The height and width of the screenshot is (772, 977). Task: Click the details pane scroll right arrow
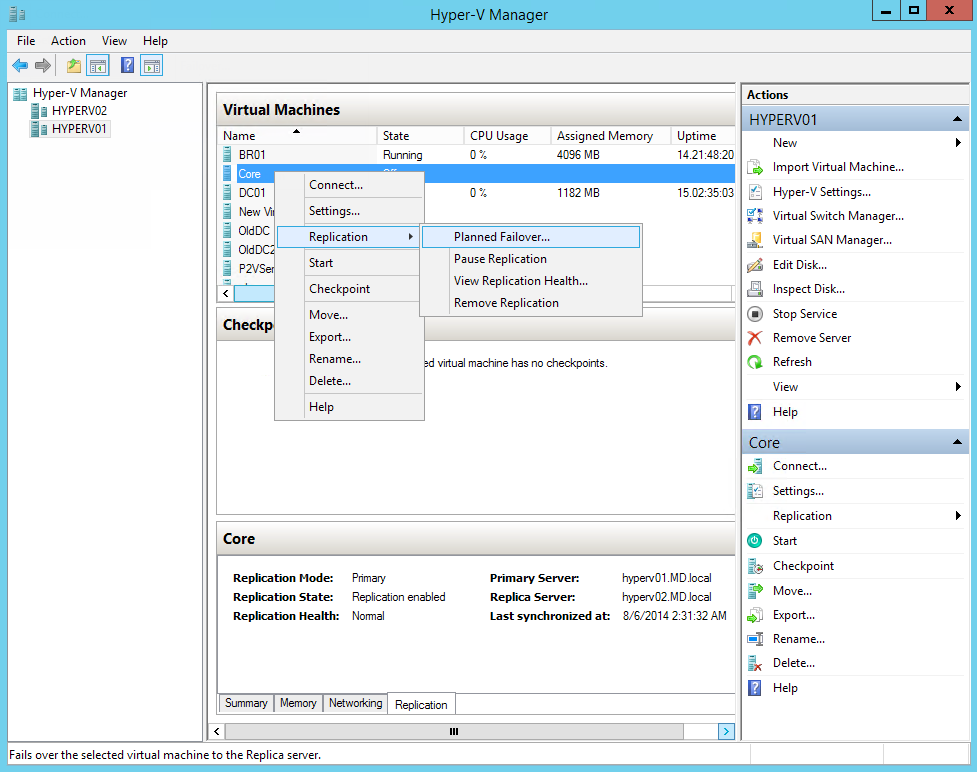(726, 731)
